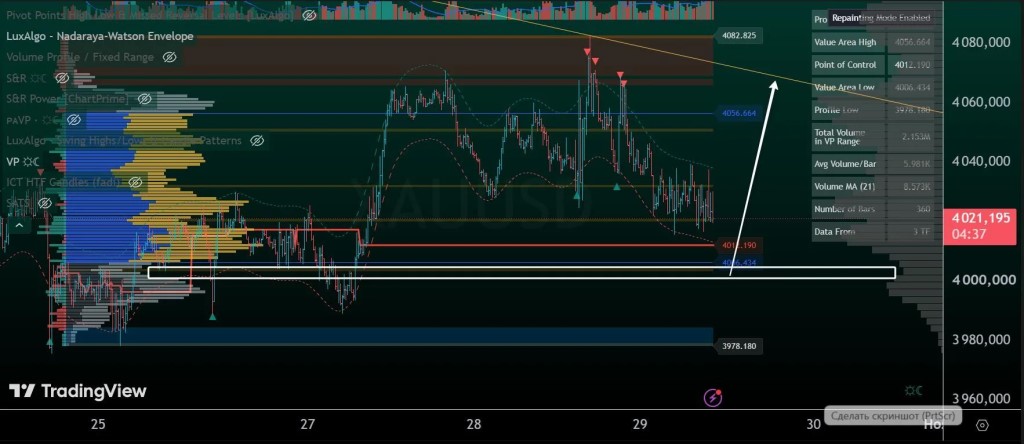1024x444 pixels.
Task: Click the Avg Volume/Bar table cell
Action: (x=848, y=164)
